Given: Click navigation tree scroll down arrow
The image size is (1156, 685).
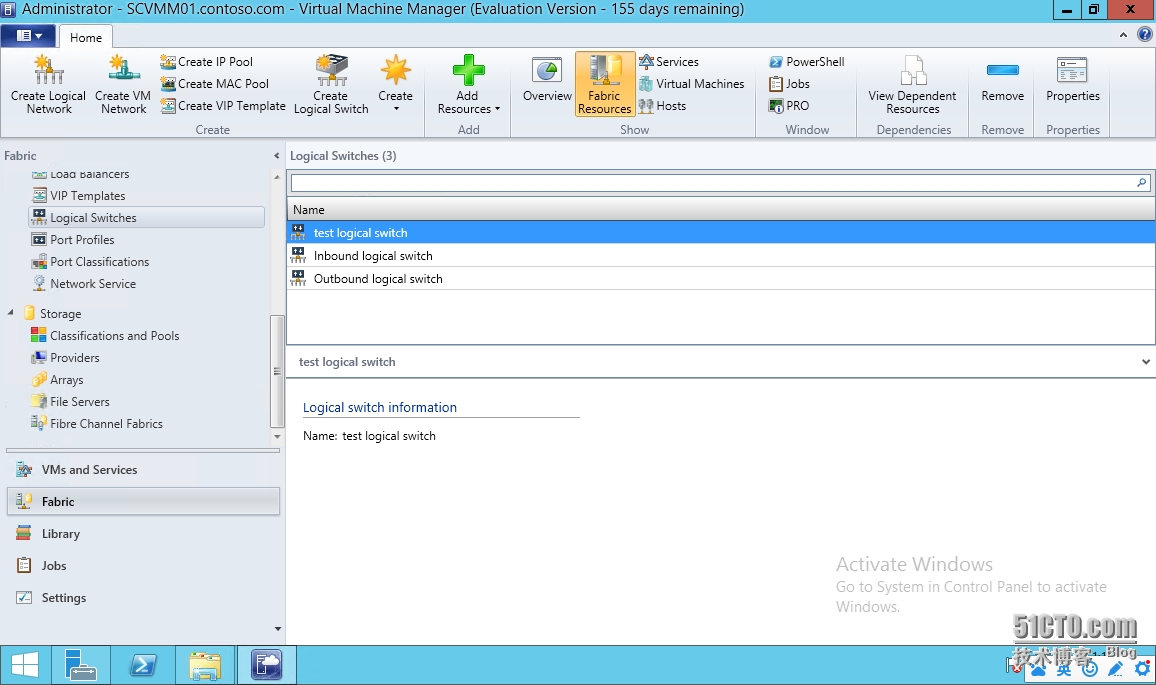Looking at the screenshot, I should [x=277, y=437].
